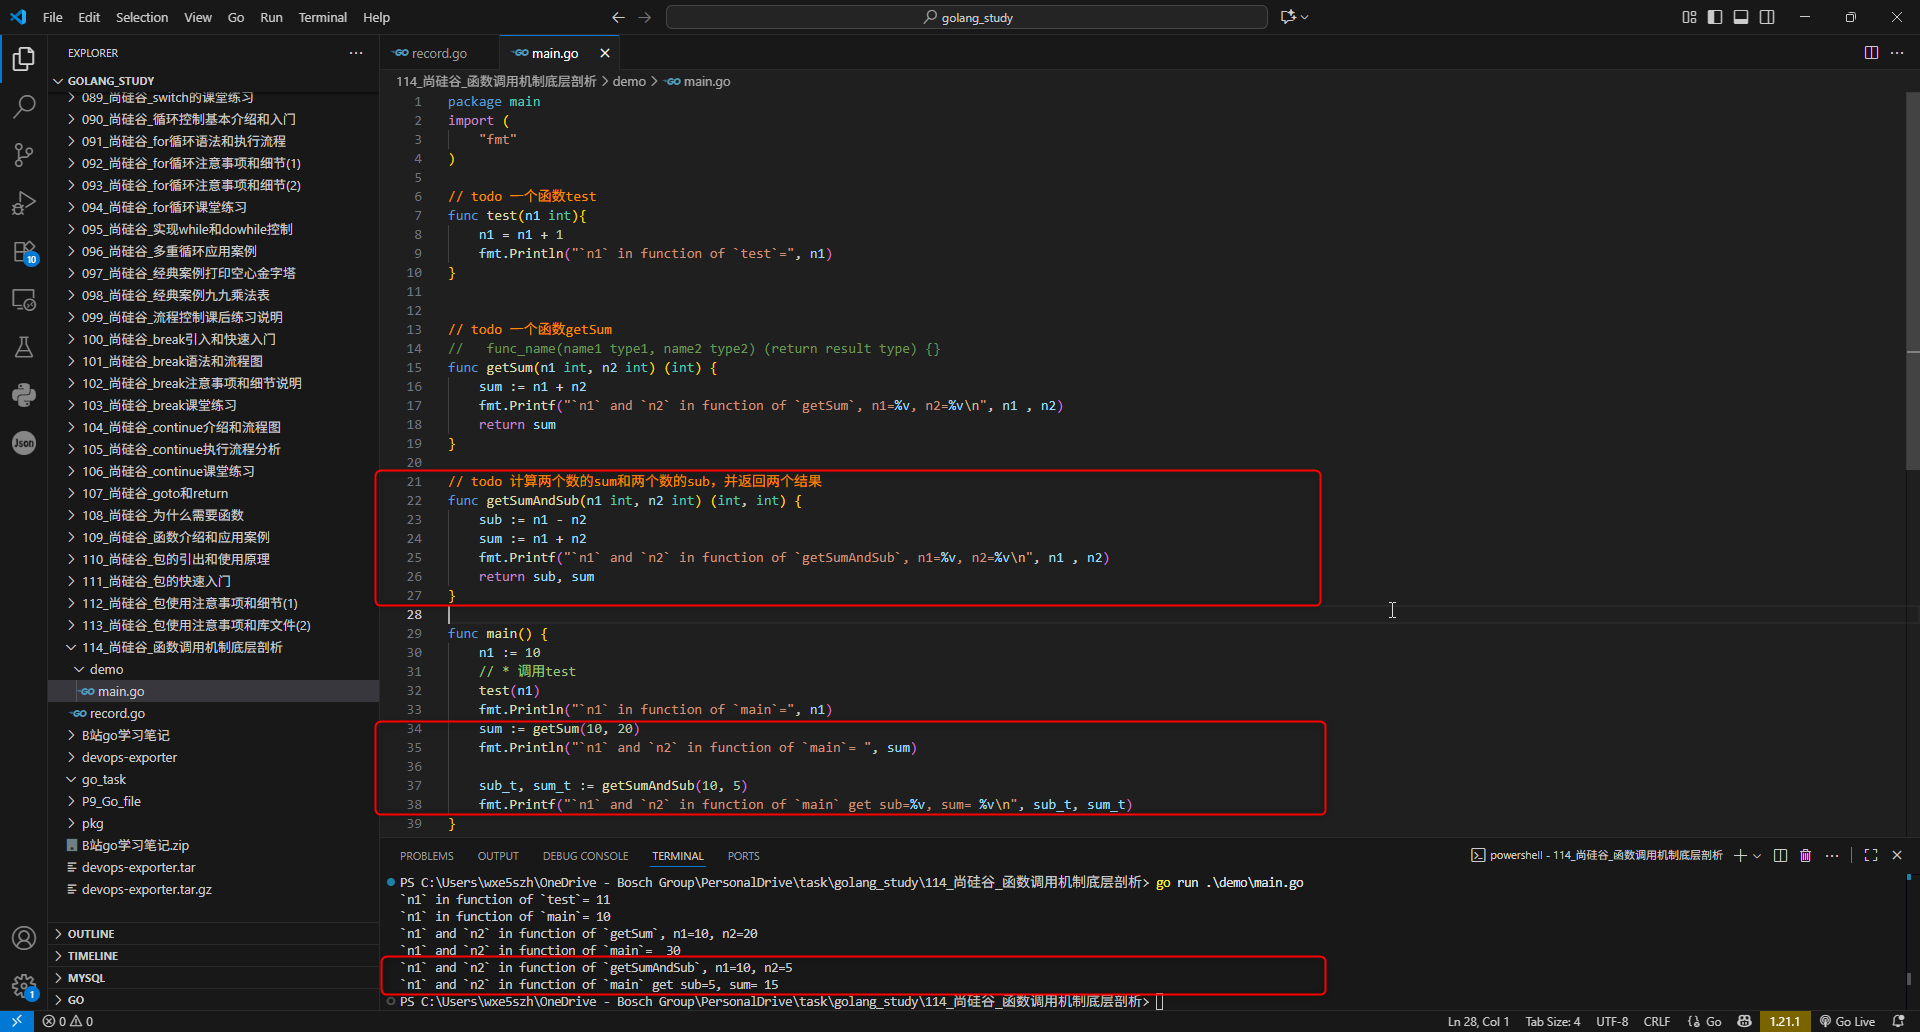Open the Extensions view
Image resolution: width=1920 pixels, height=1032 pixels.
[24, 251]
